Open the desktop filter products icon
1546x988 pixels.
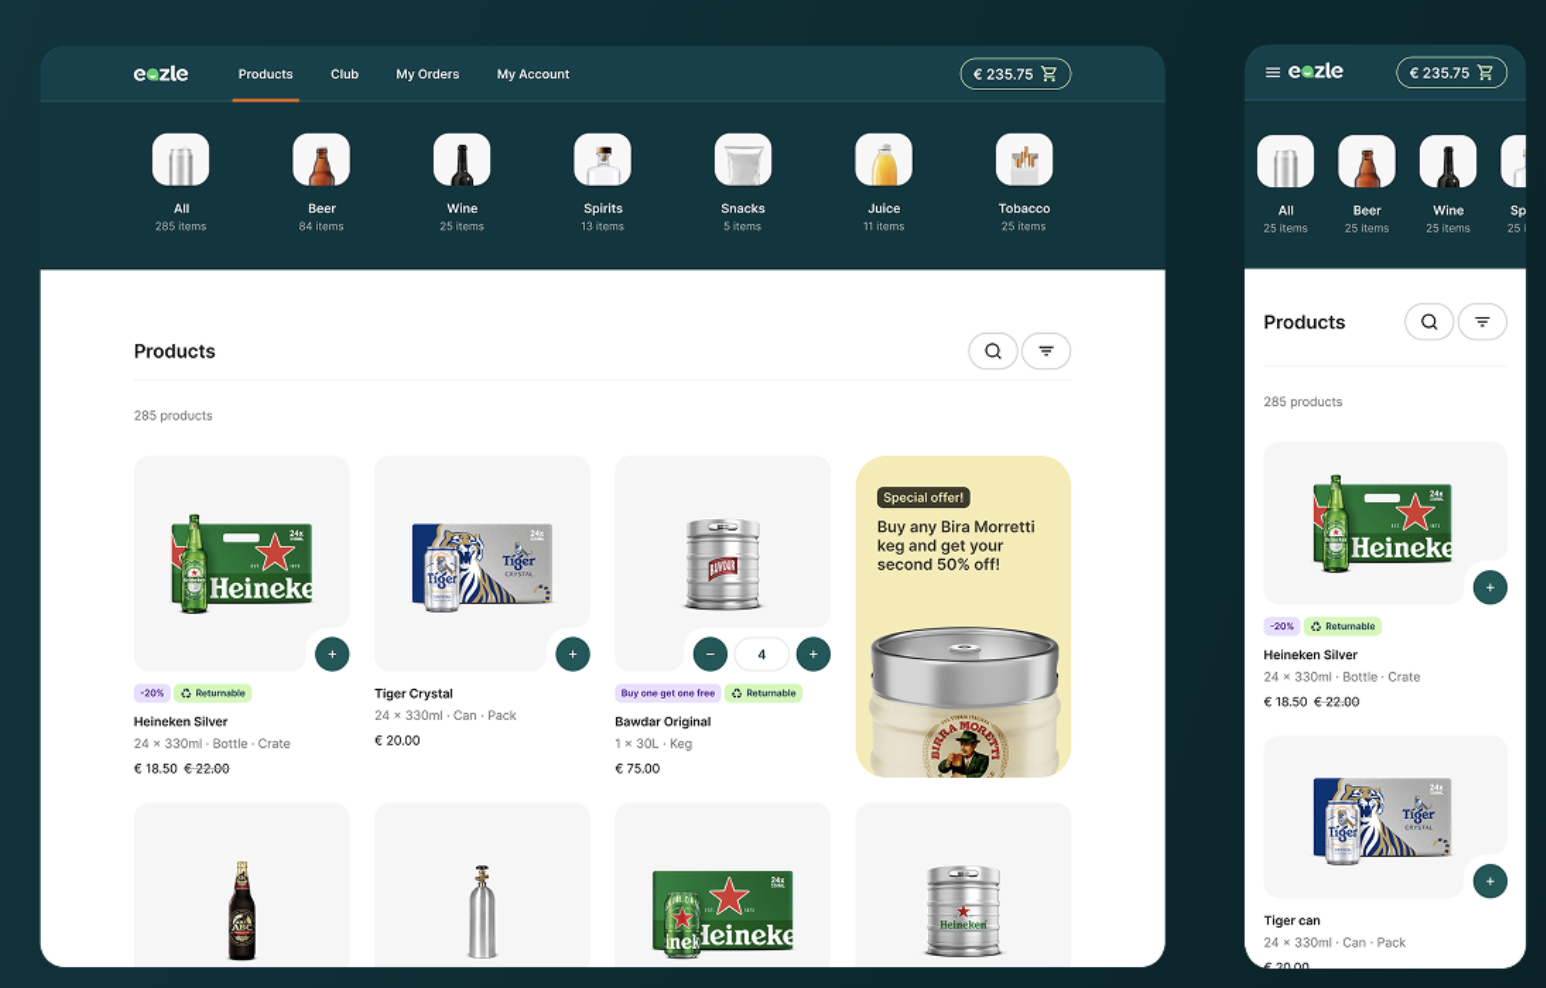point(1045,351)
